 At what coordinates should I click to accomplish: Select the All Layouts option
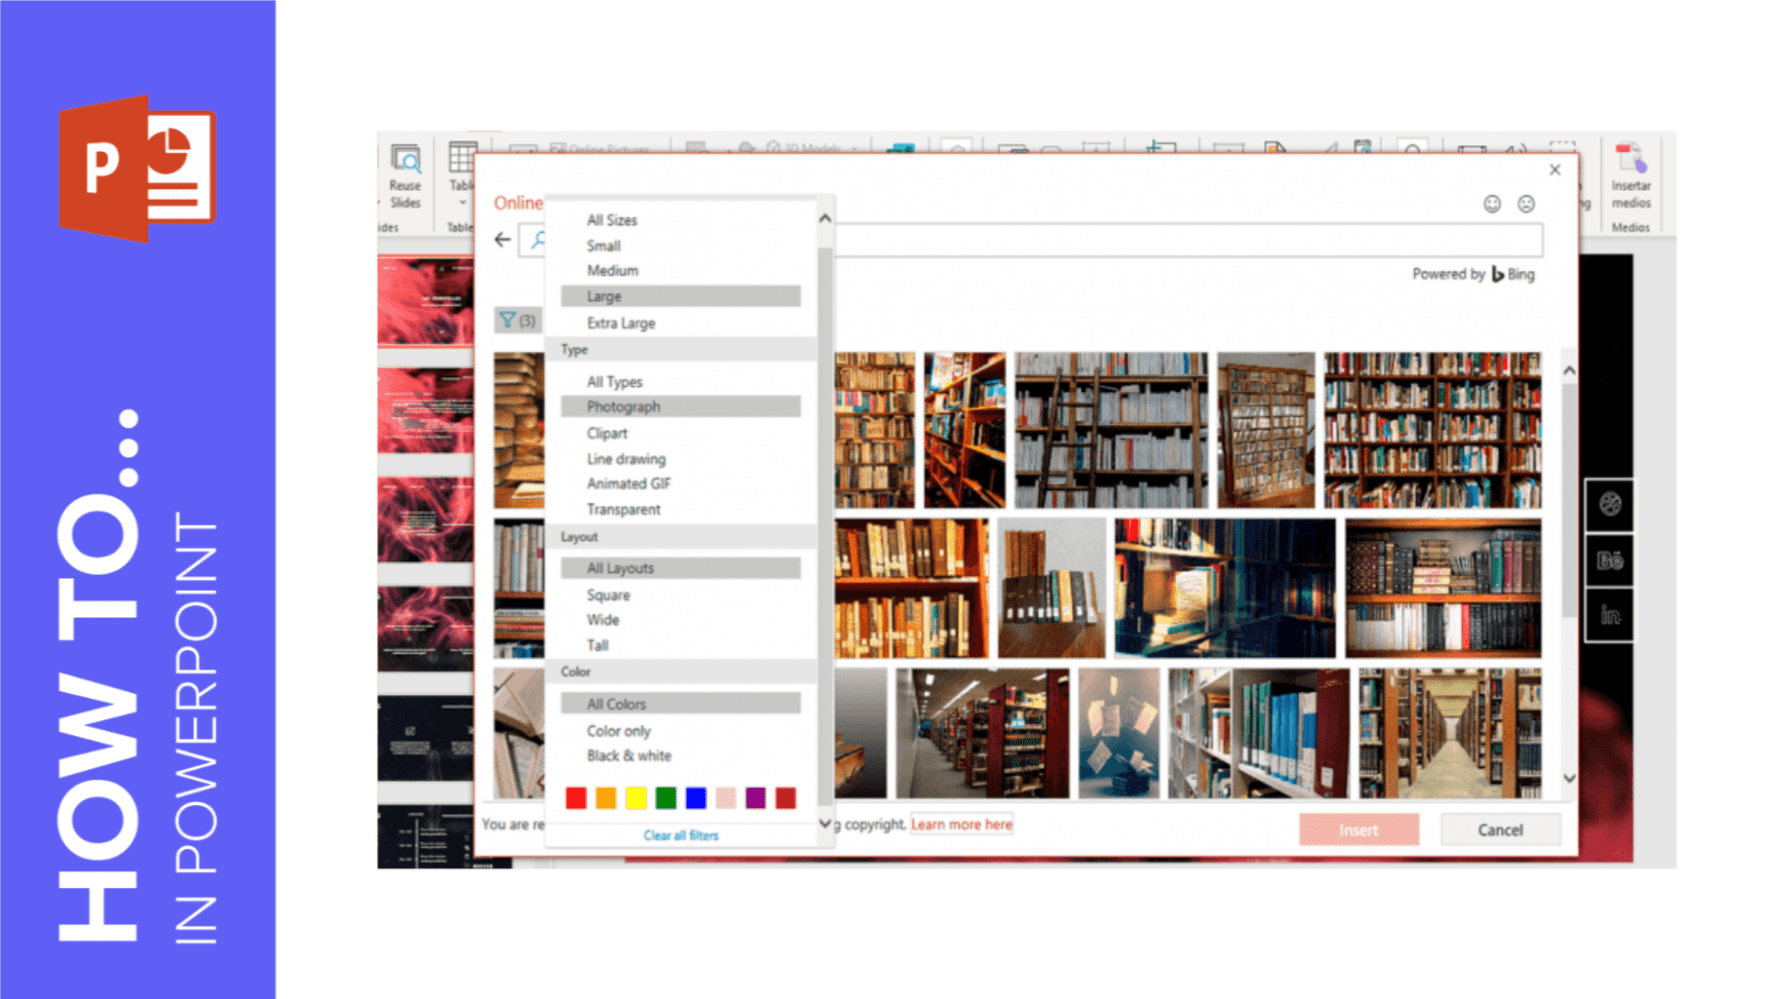coord(620,567)
